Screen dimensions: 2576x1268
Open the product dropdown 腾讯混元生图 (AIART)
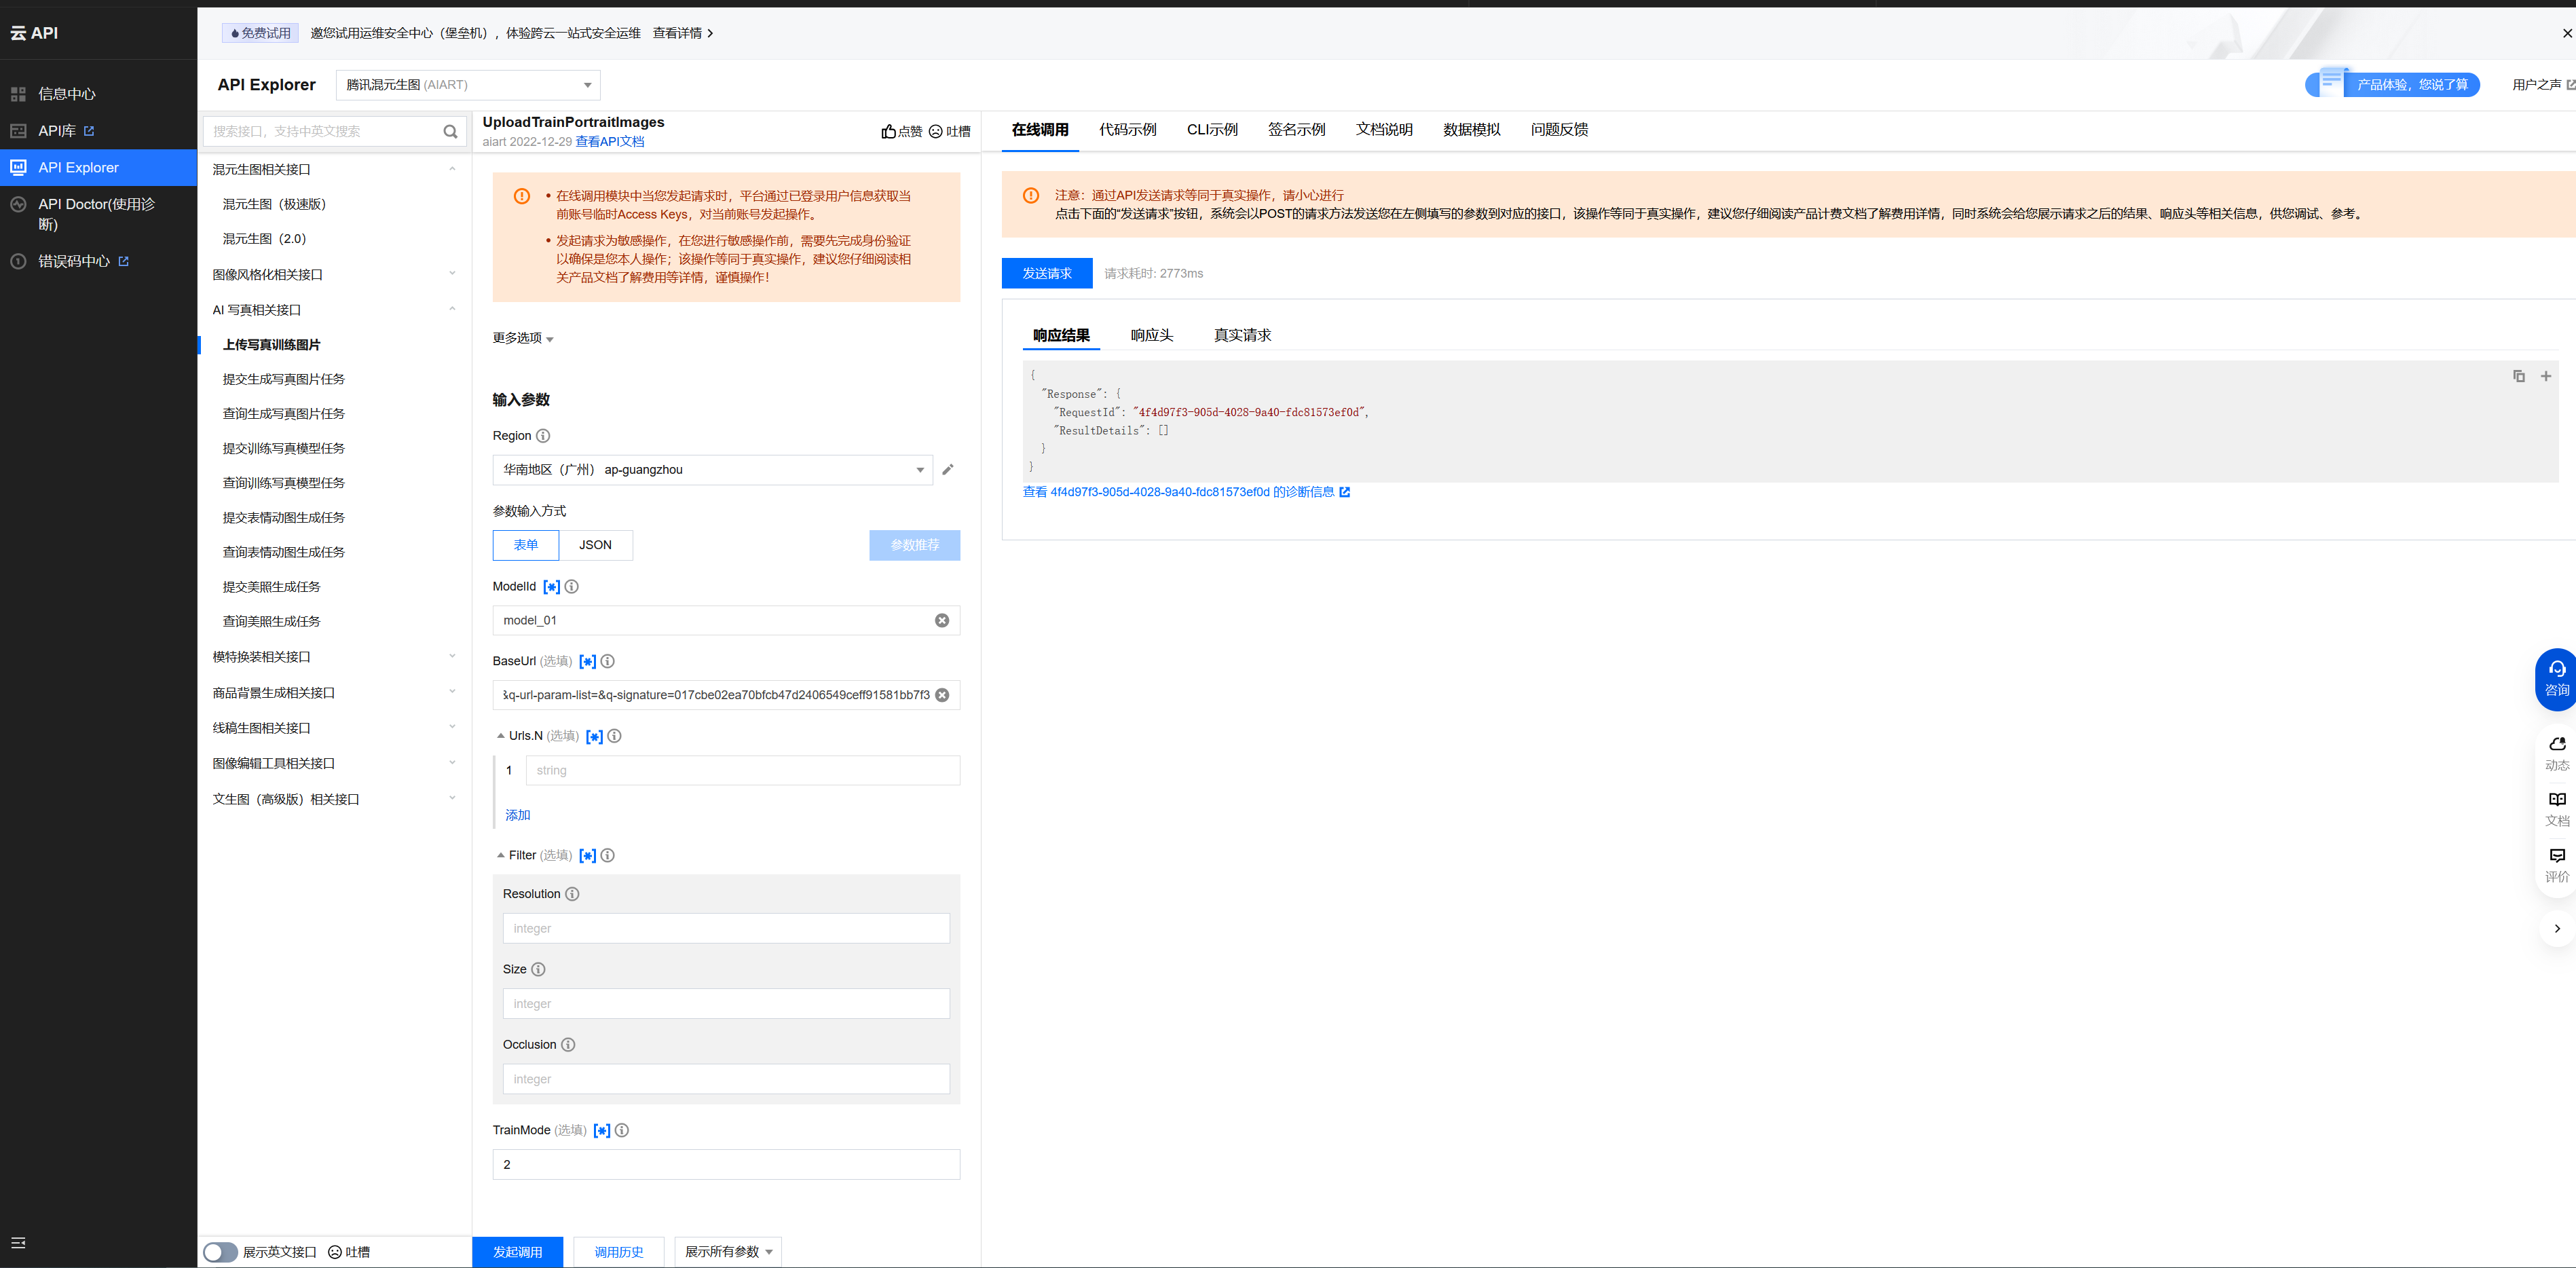click(468, 85)
